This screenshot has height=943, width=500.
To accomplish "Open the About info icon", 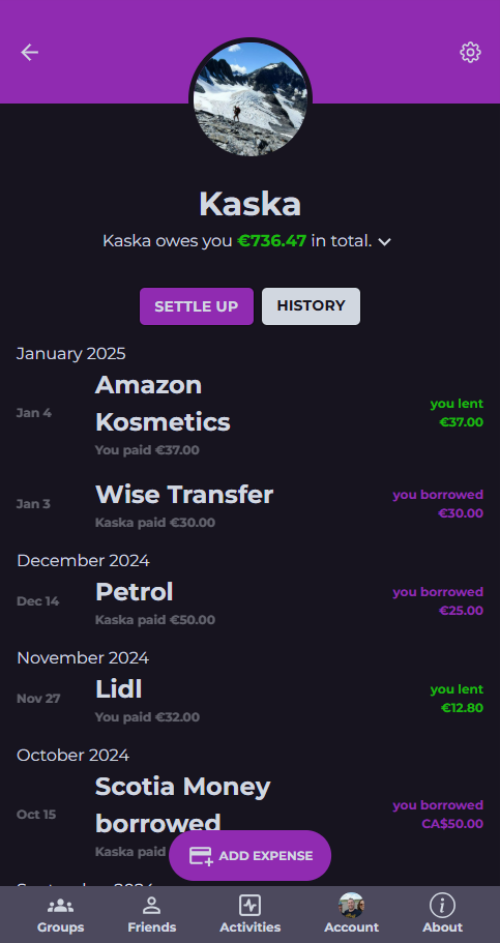I will click(442, 905).
